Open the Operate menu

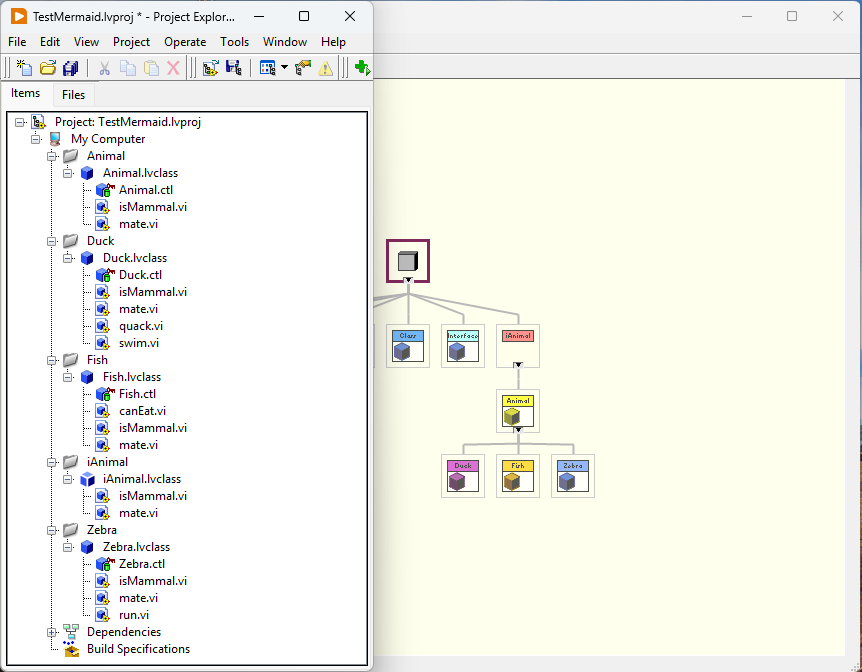185,42
